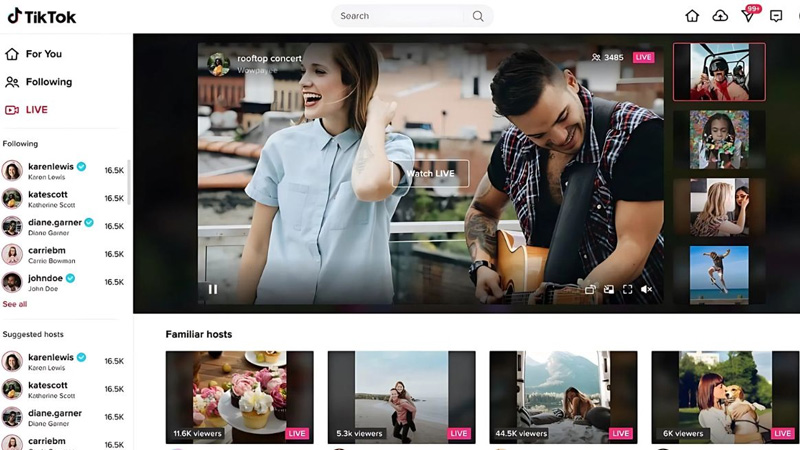
Task: Click the search magnifier icon
Action: (478, 16)
